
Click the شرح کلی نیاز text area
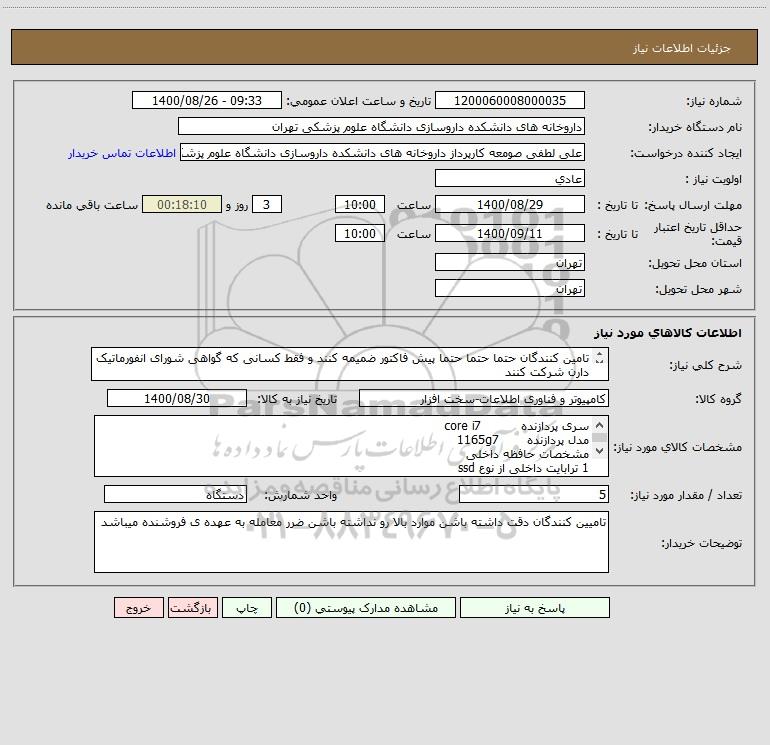coord(350,364)
